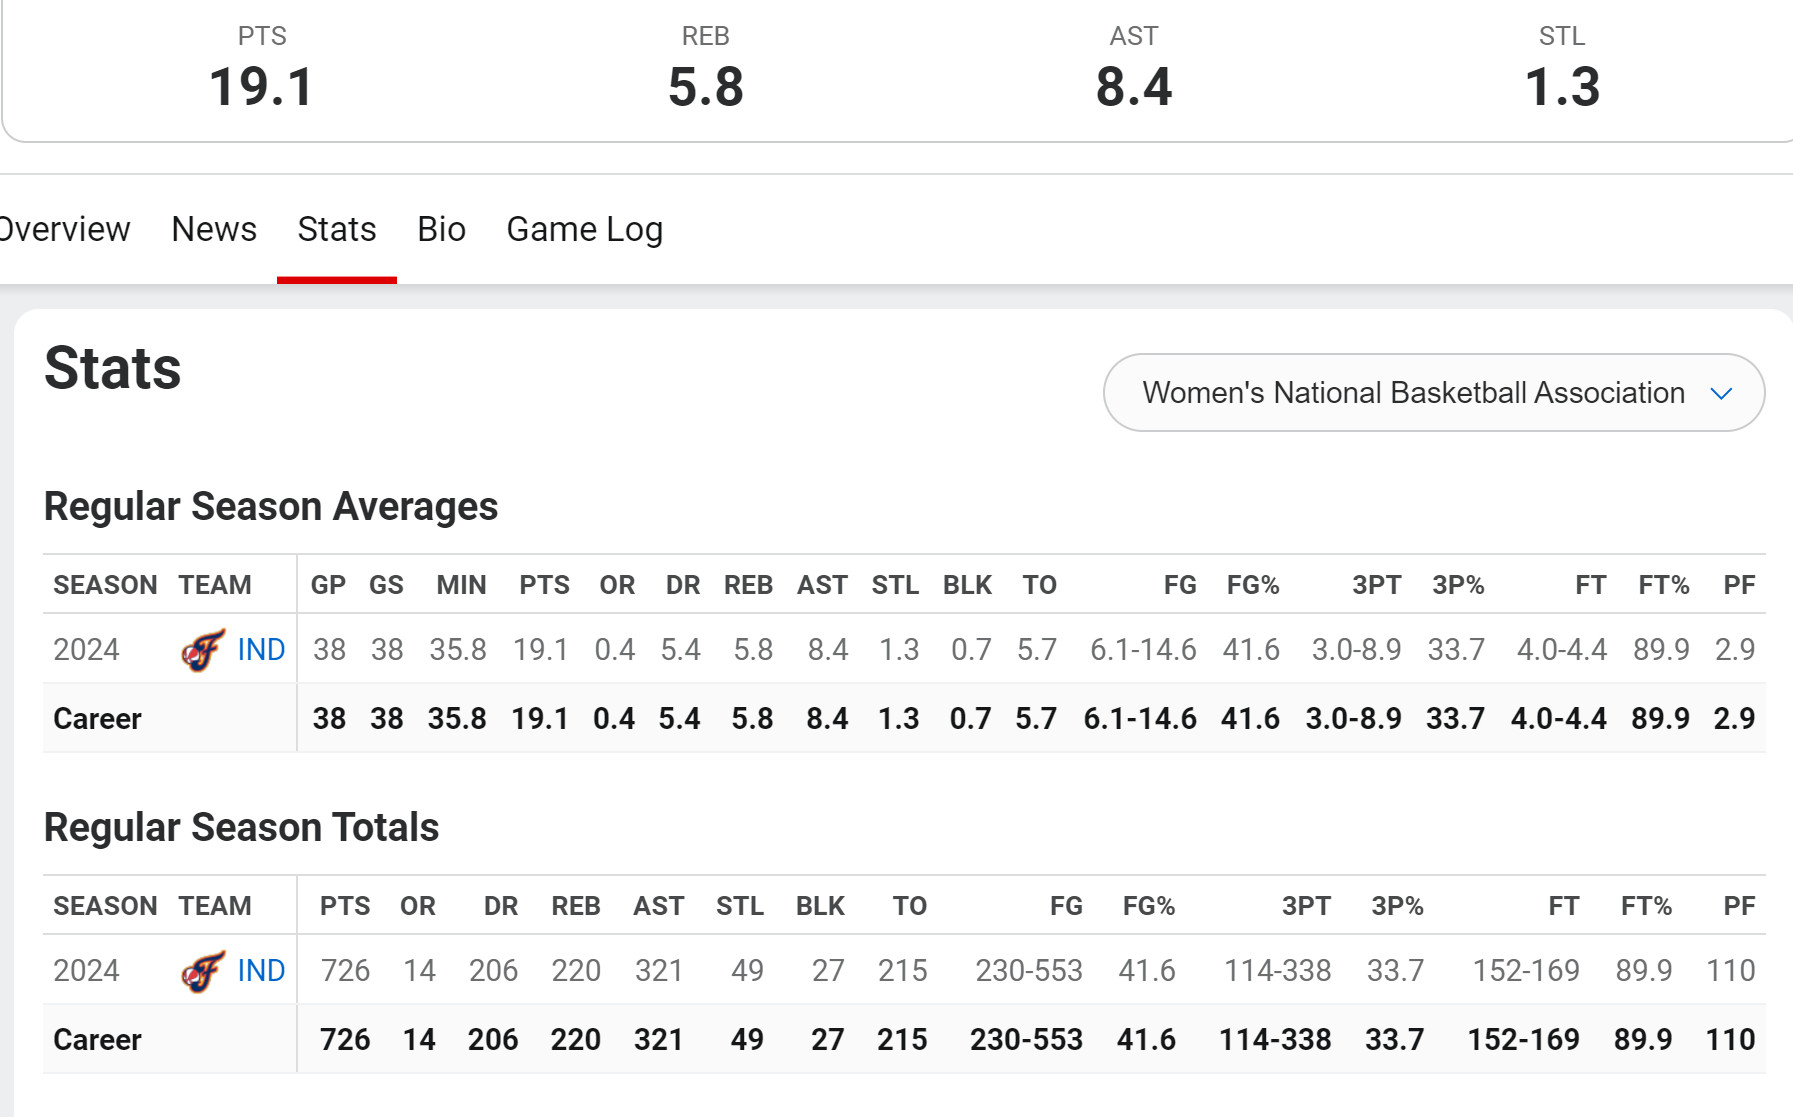Viewport: 1793px width, 1117px height.
Task: Click the REB 5.8 summary stat
Action: 706,67
